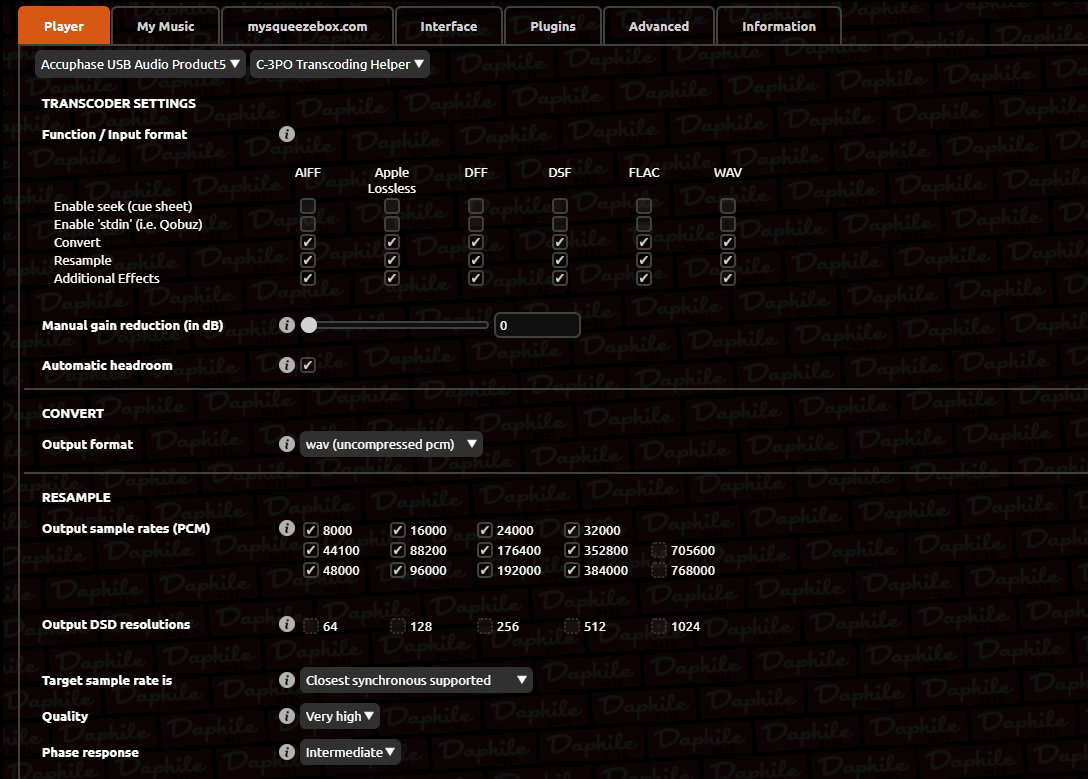Switch to the Plugins tab

553,26
